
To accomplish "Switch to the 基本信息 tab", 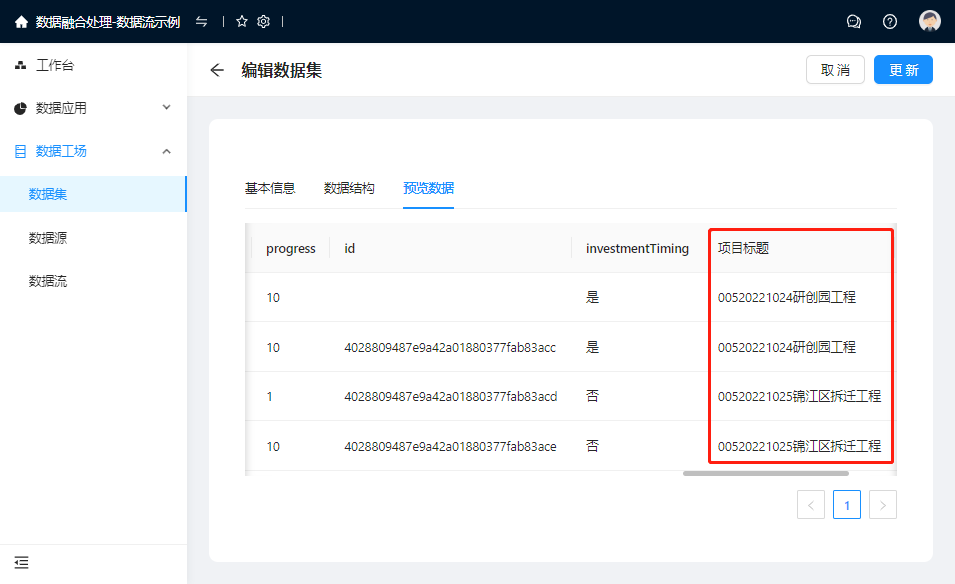I will 270,188.
